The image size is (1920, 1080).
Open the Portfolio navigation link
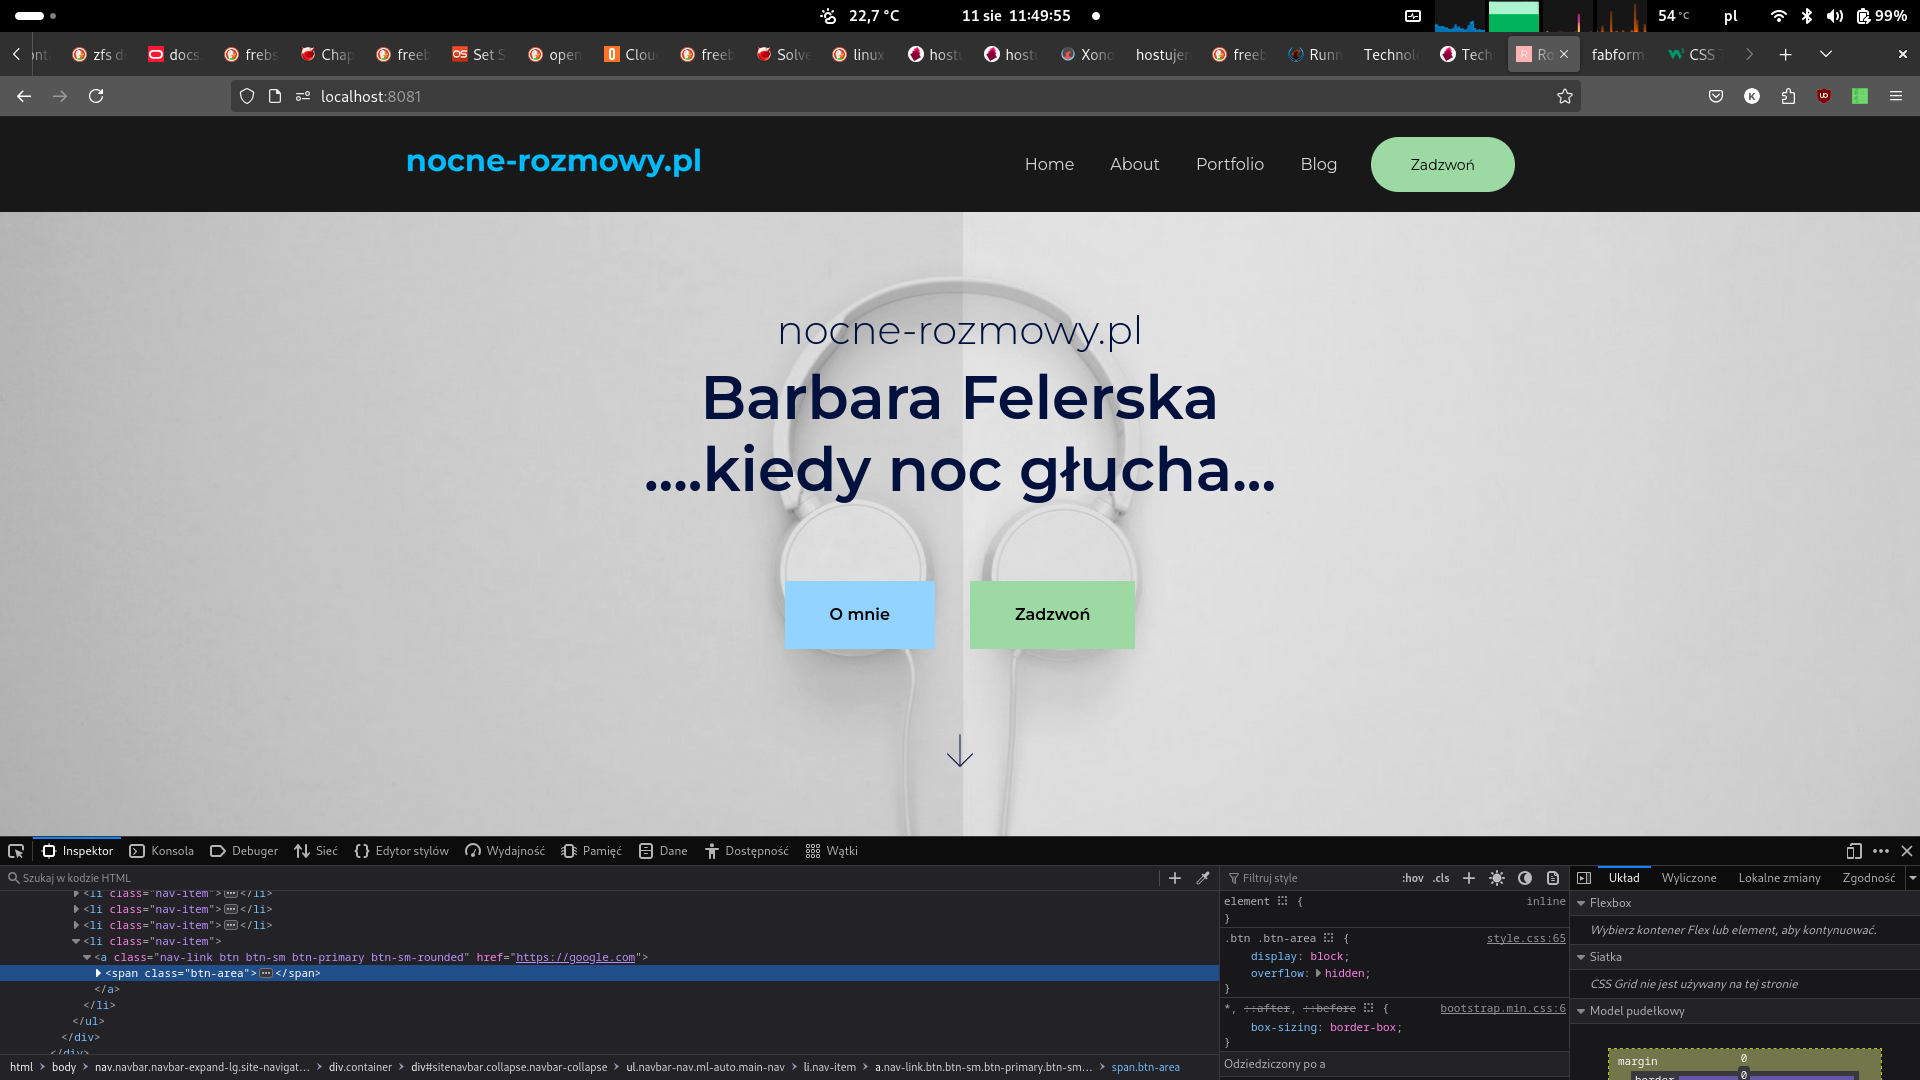1229,164
